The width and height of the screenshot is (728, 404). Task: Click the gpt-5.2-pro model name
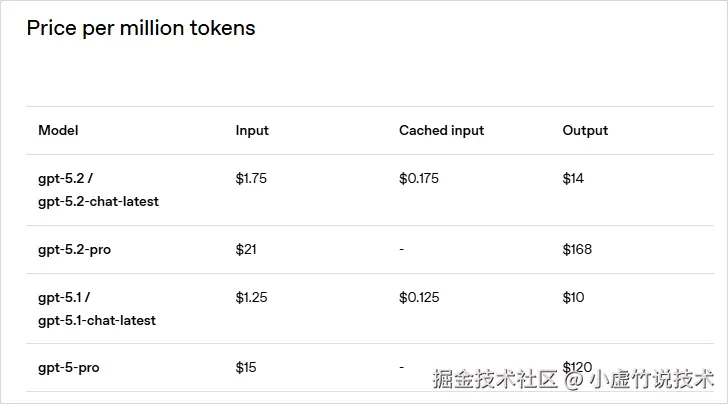point(74,249)
